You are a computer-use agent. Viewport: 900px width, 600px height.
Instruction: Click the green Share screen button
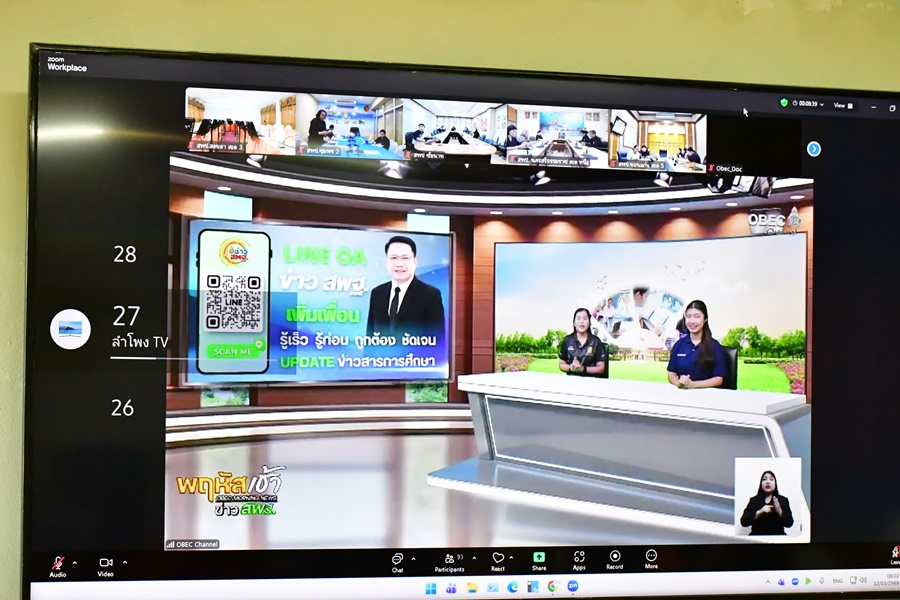(539, 559)
